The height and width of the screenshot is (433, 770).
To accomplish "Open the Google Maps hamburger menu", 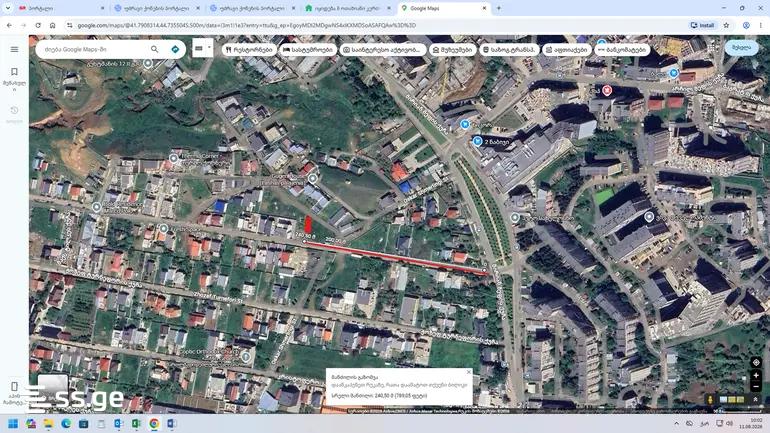I will coord(14,49).
